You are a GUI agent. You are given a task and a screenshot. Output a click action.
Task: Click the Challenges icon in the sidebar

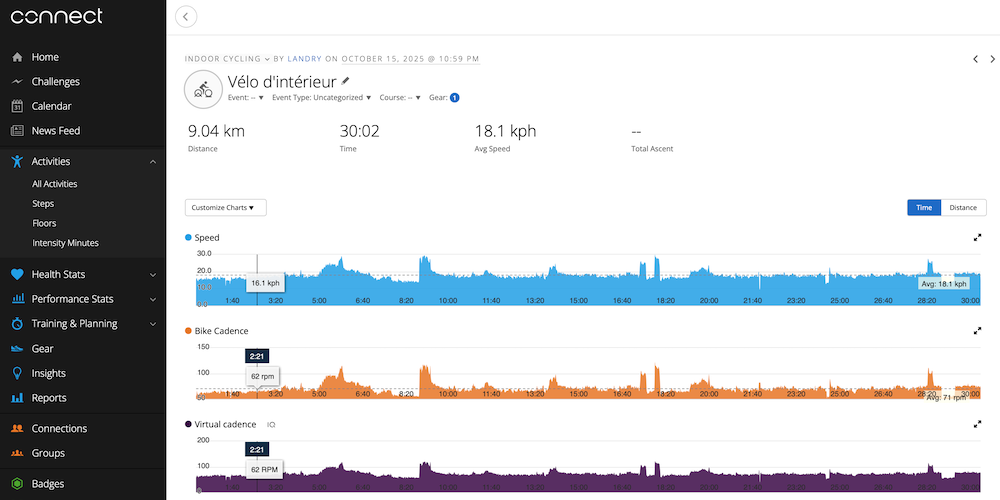tap(18, 82)
